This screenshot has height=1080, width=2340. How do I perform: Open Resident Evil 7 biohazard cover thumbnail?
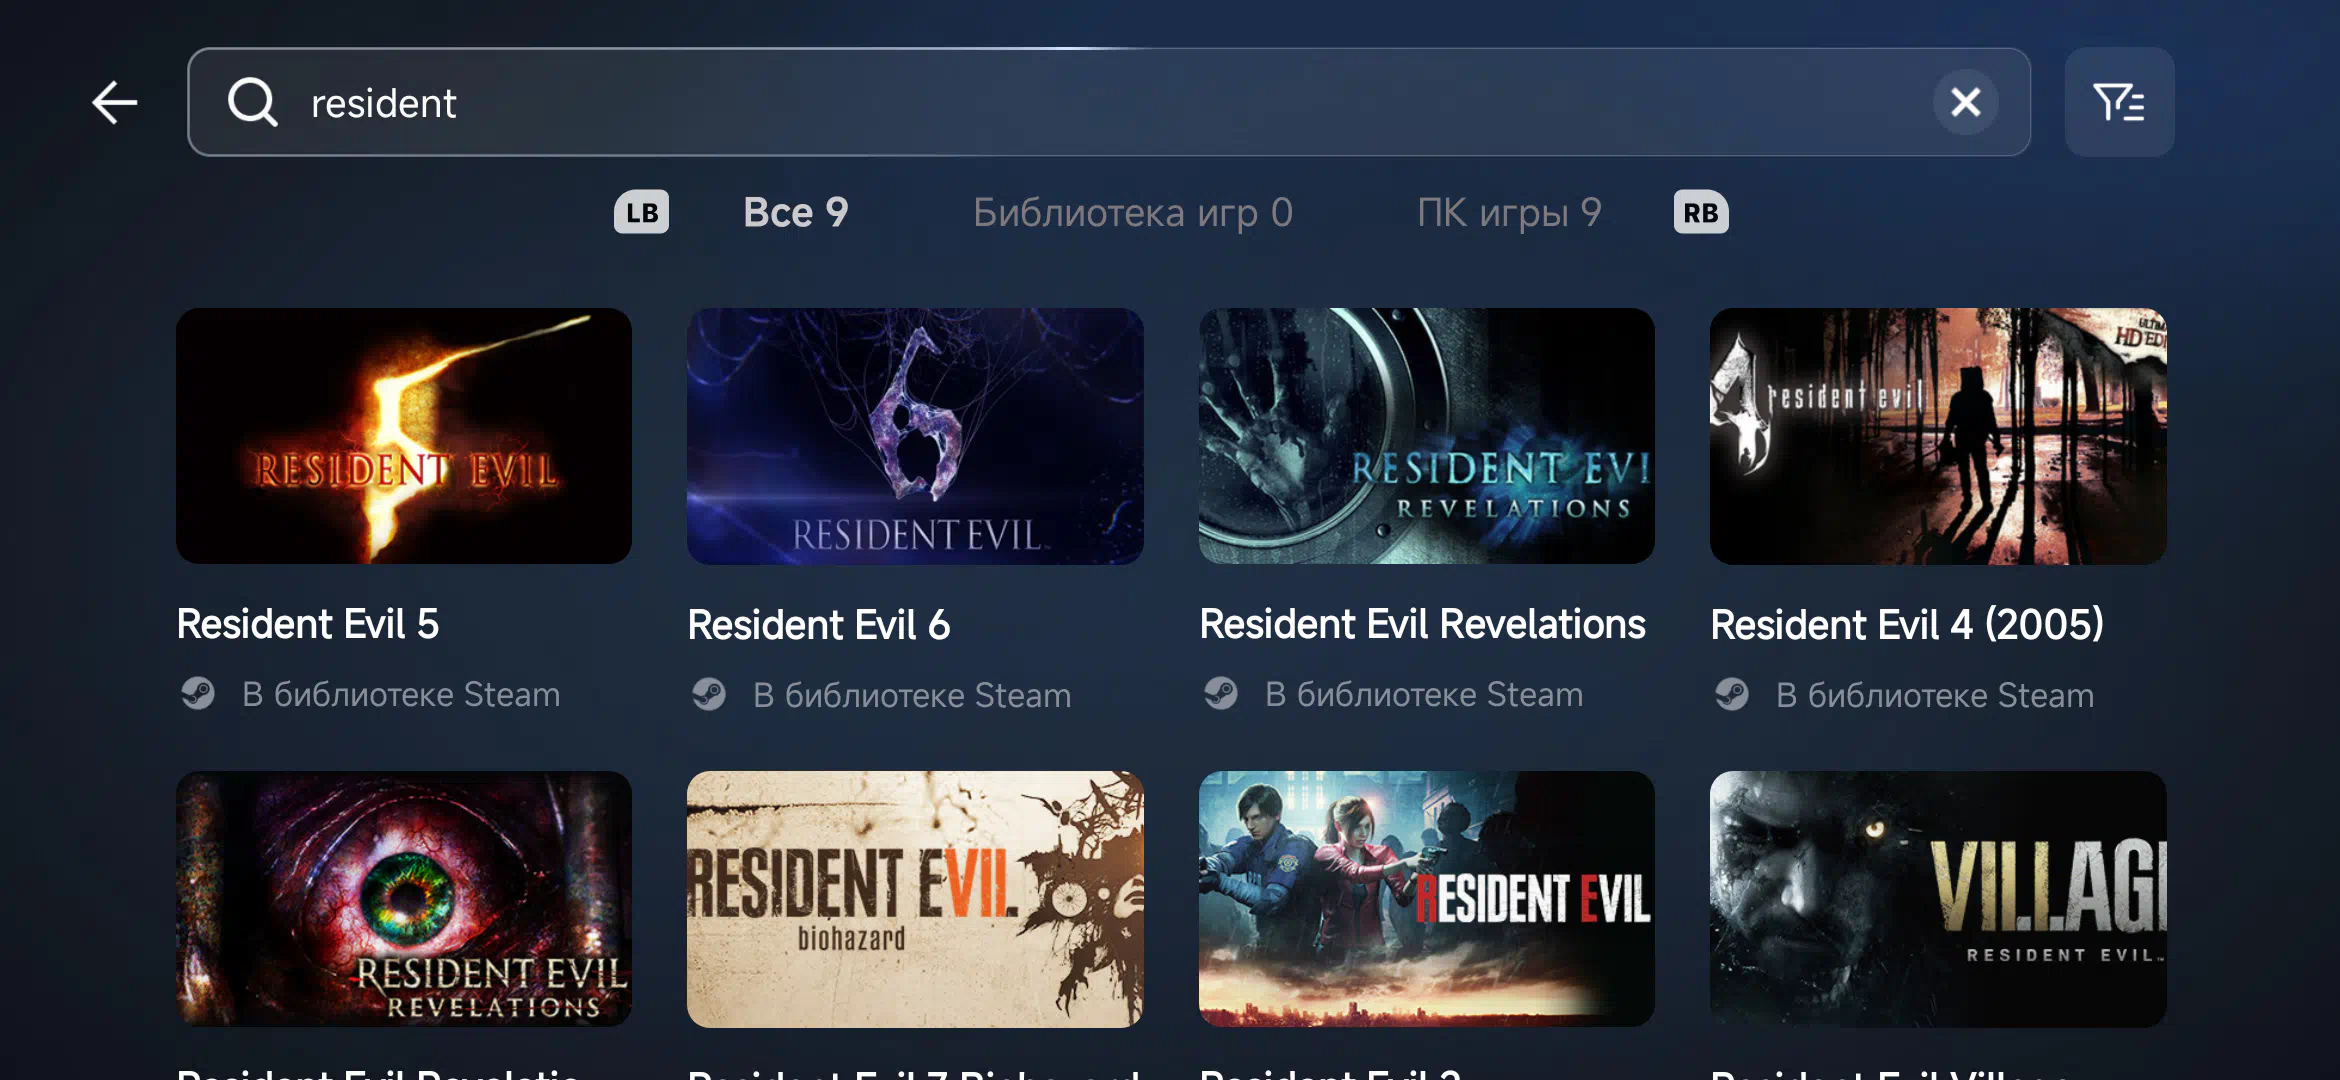pyautogui.click(x=915, y=899)
